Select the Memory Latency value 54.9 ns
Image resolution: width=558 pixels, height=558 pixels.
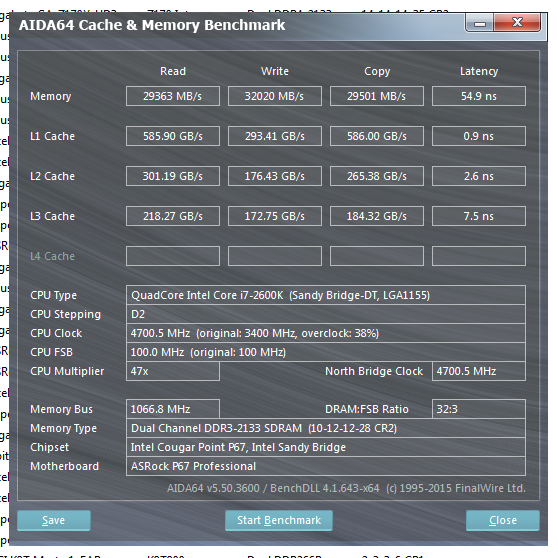[479, 96]
